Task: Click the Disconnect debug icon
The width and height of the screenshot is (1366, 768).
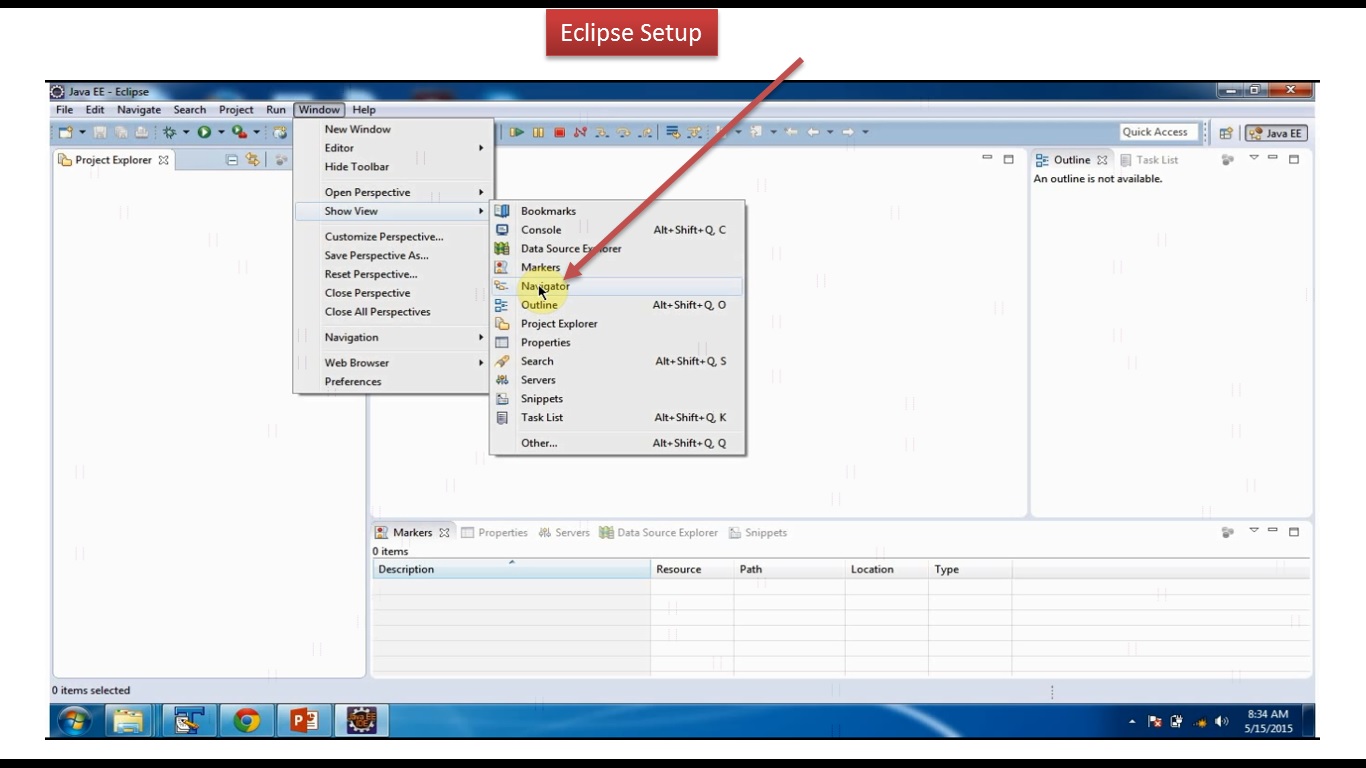Action: click(580, 132)
